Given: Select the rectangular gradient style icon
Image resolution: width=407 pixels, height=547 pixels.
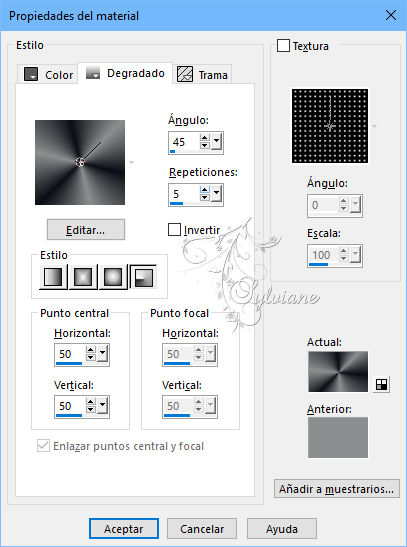Looking at the screenshot, I should tap(83, 277).
